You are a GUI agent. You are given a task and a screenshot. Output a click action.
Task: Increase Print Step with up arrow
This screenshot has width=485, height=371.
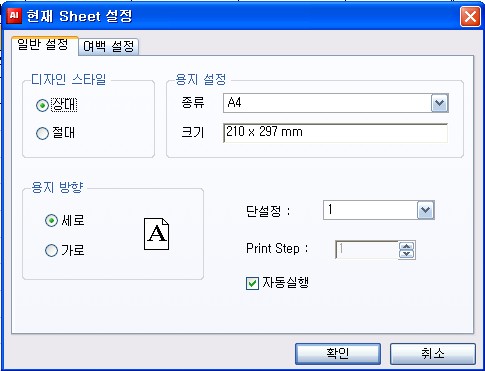pyautogui.click(x=406, y=246)
